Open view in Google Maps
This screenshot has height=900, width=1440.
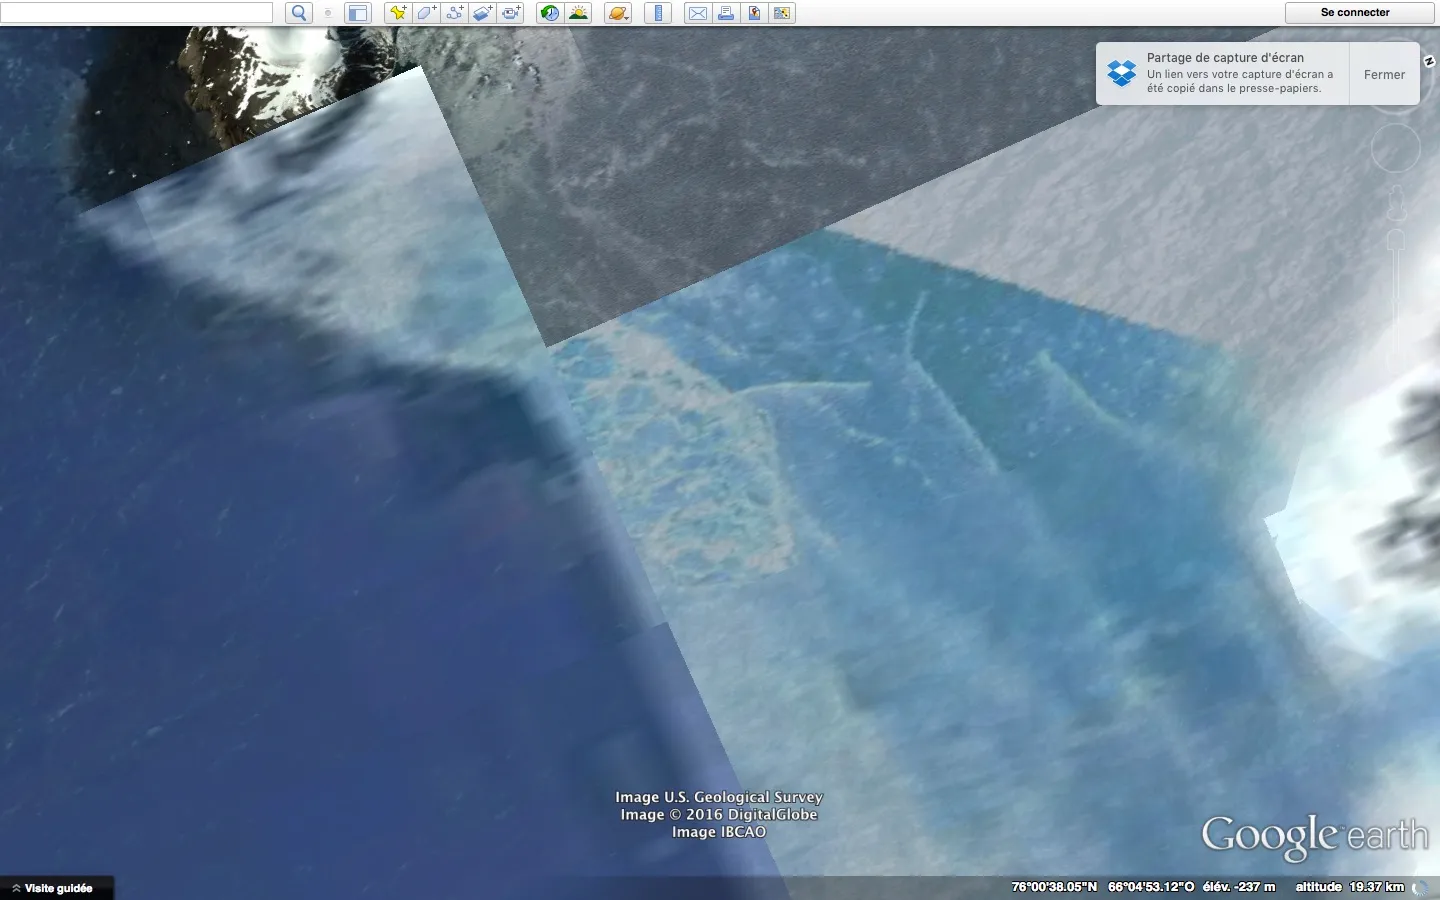[x=754, y=13]
